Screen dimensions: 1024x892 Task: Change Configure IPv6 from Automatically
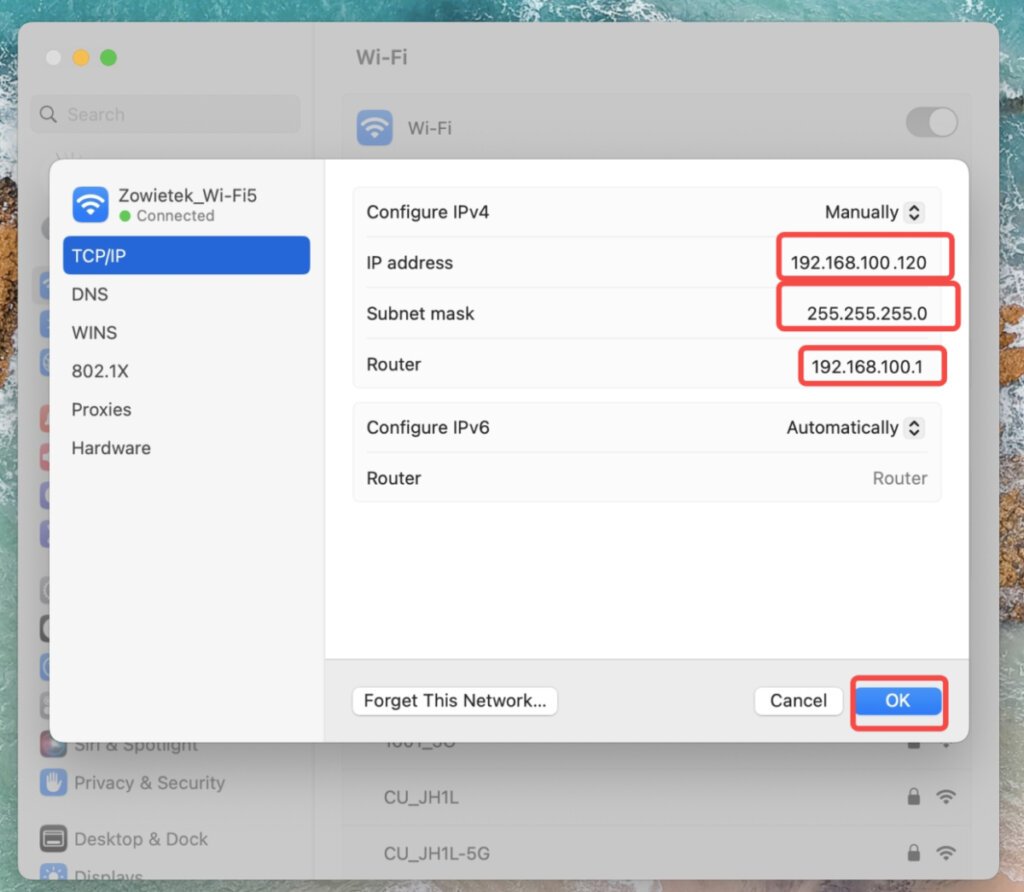coord(855,427)
